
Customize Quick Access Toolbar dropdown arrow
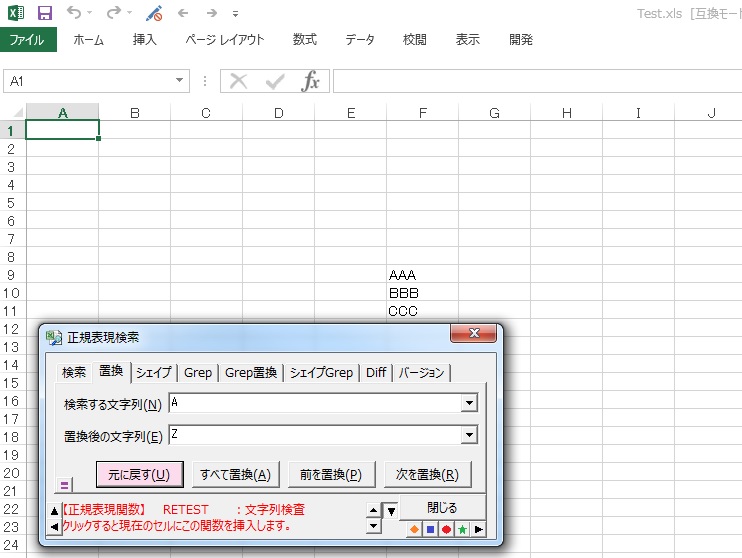(x=235, y=15)
